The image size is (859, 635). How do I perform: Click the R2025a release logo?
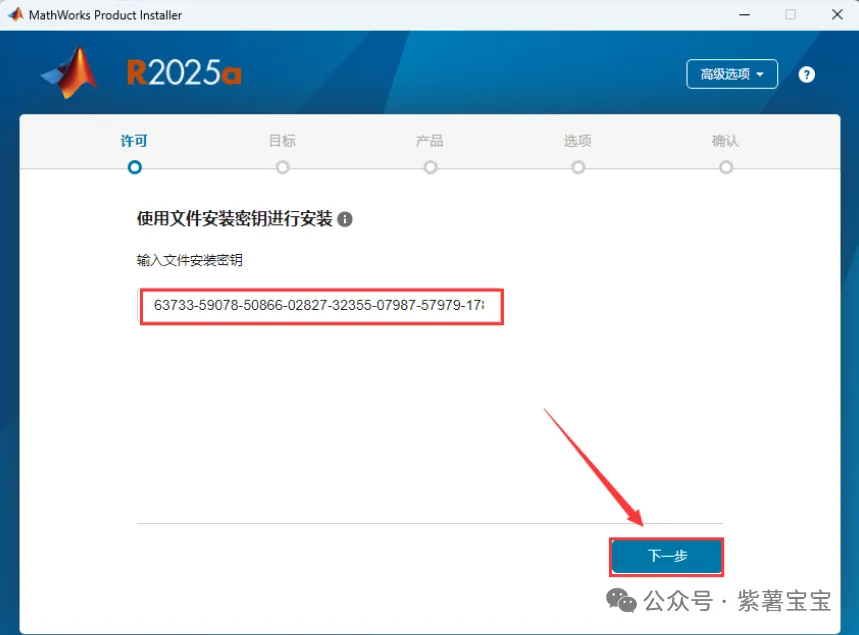(184, 73)
